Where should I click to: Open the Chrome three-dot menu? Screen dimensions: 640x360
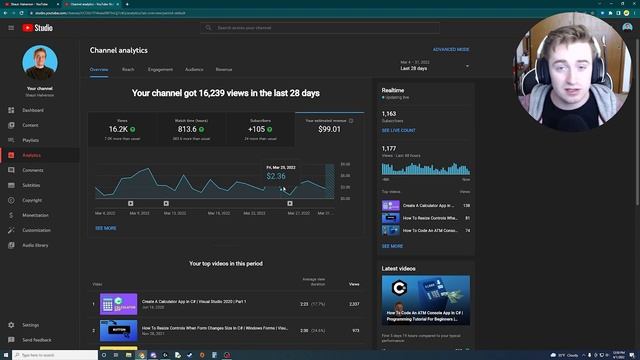[634, 13]
